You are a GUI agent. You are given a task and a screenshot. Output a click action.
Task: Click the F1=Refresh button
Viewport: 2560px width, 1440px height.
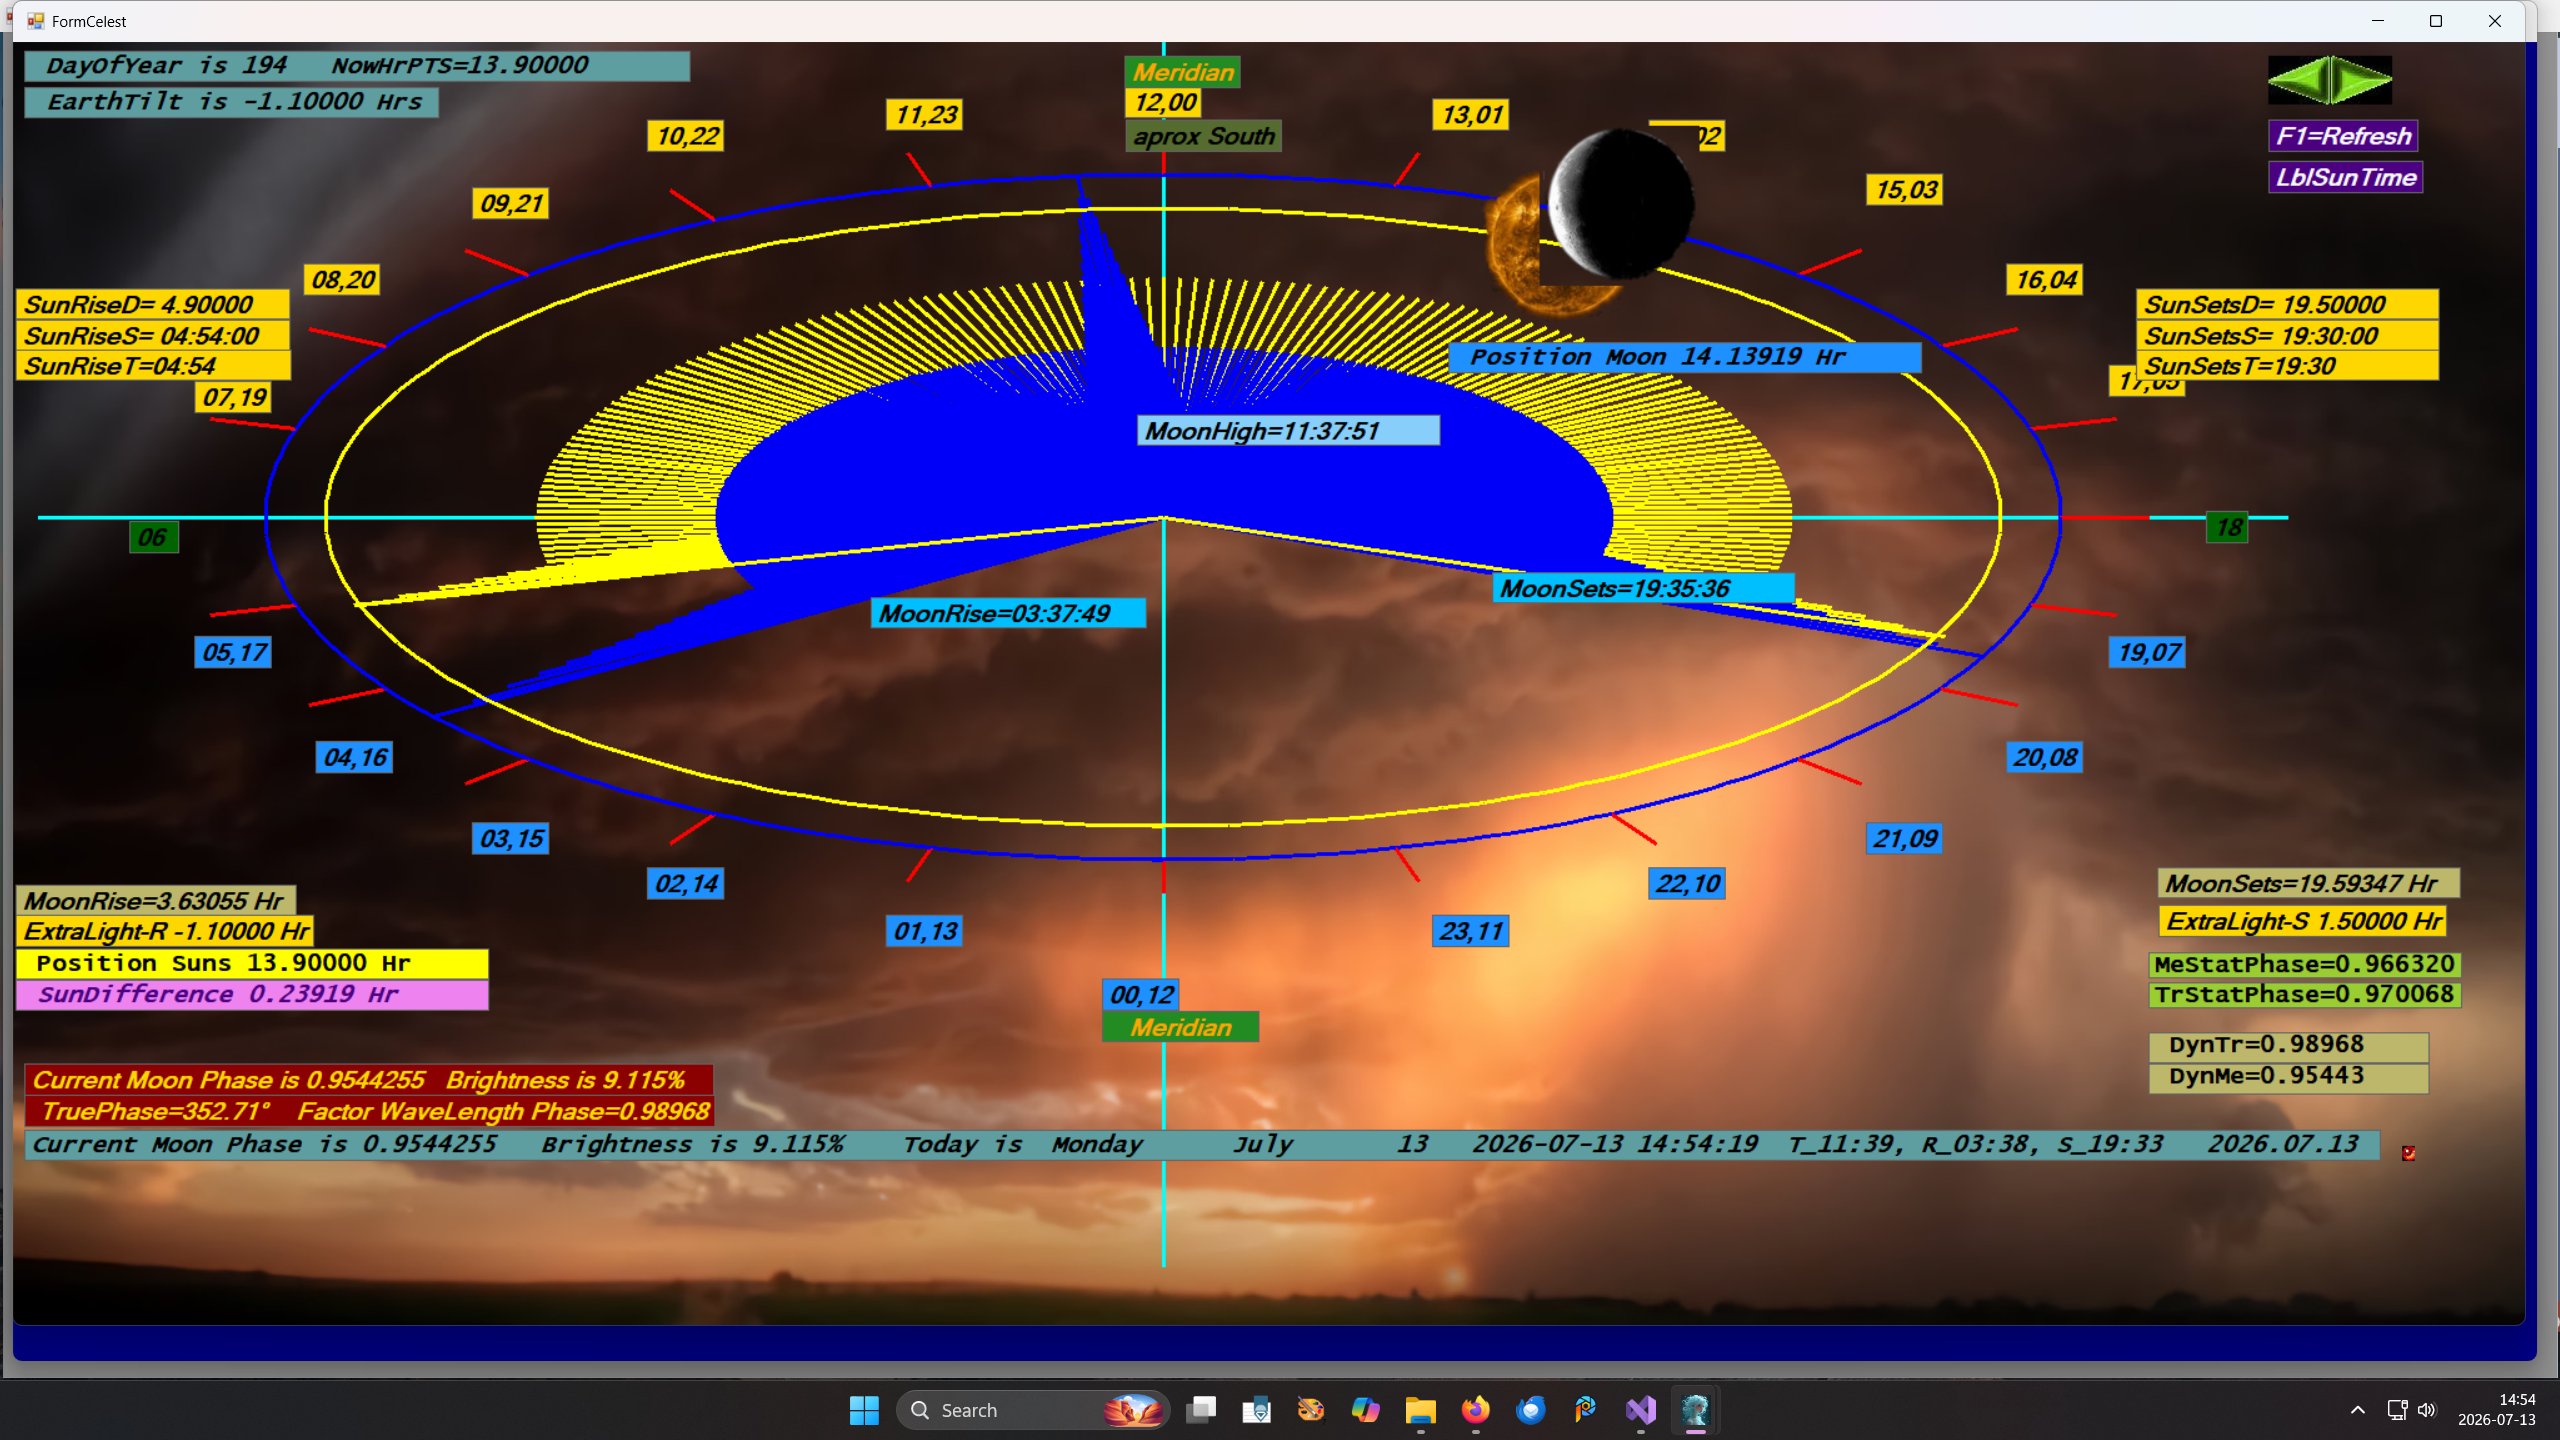pos(2344,136)
